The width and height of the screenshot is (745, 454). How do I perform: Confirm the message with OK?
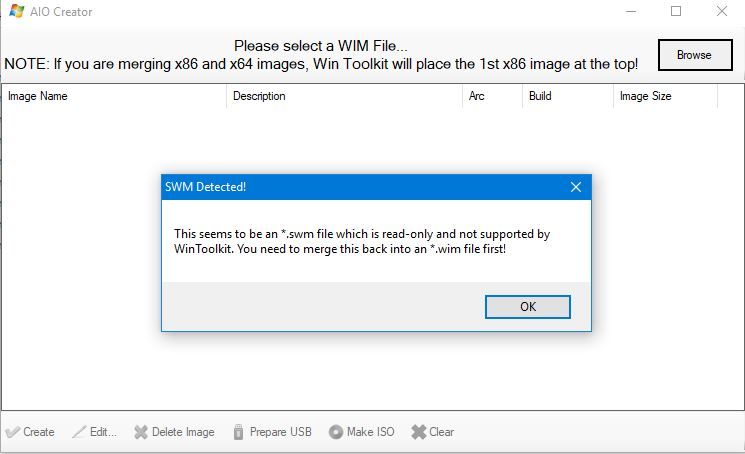click(528, 307)
